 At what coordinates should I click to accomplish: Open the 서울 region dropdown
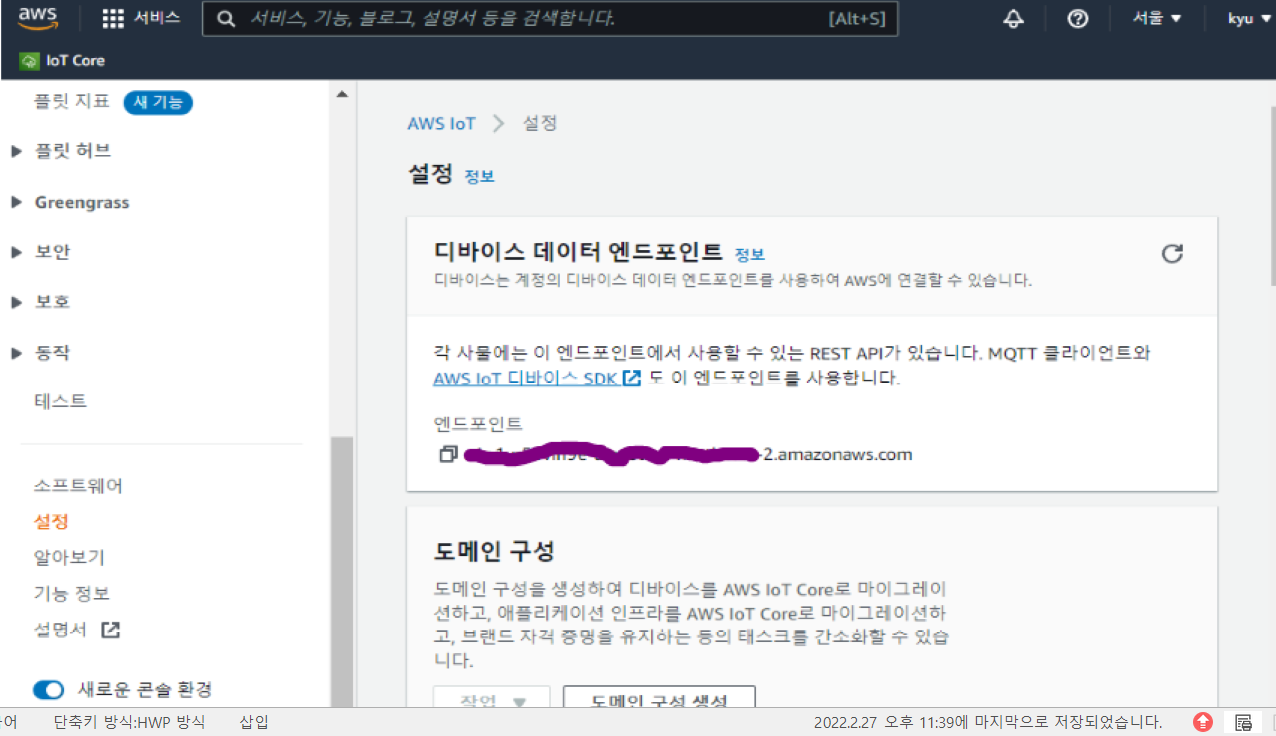click(x=1157, y=19)
